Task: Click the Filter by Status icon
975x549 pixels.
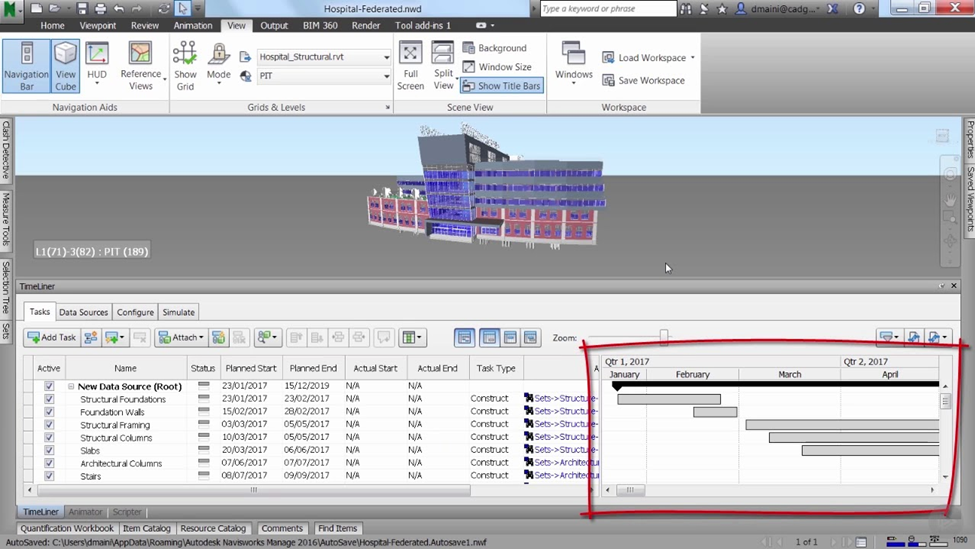Action: coord(889,337)
